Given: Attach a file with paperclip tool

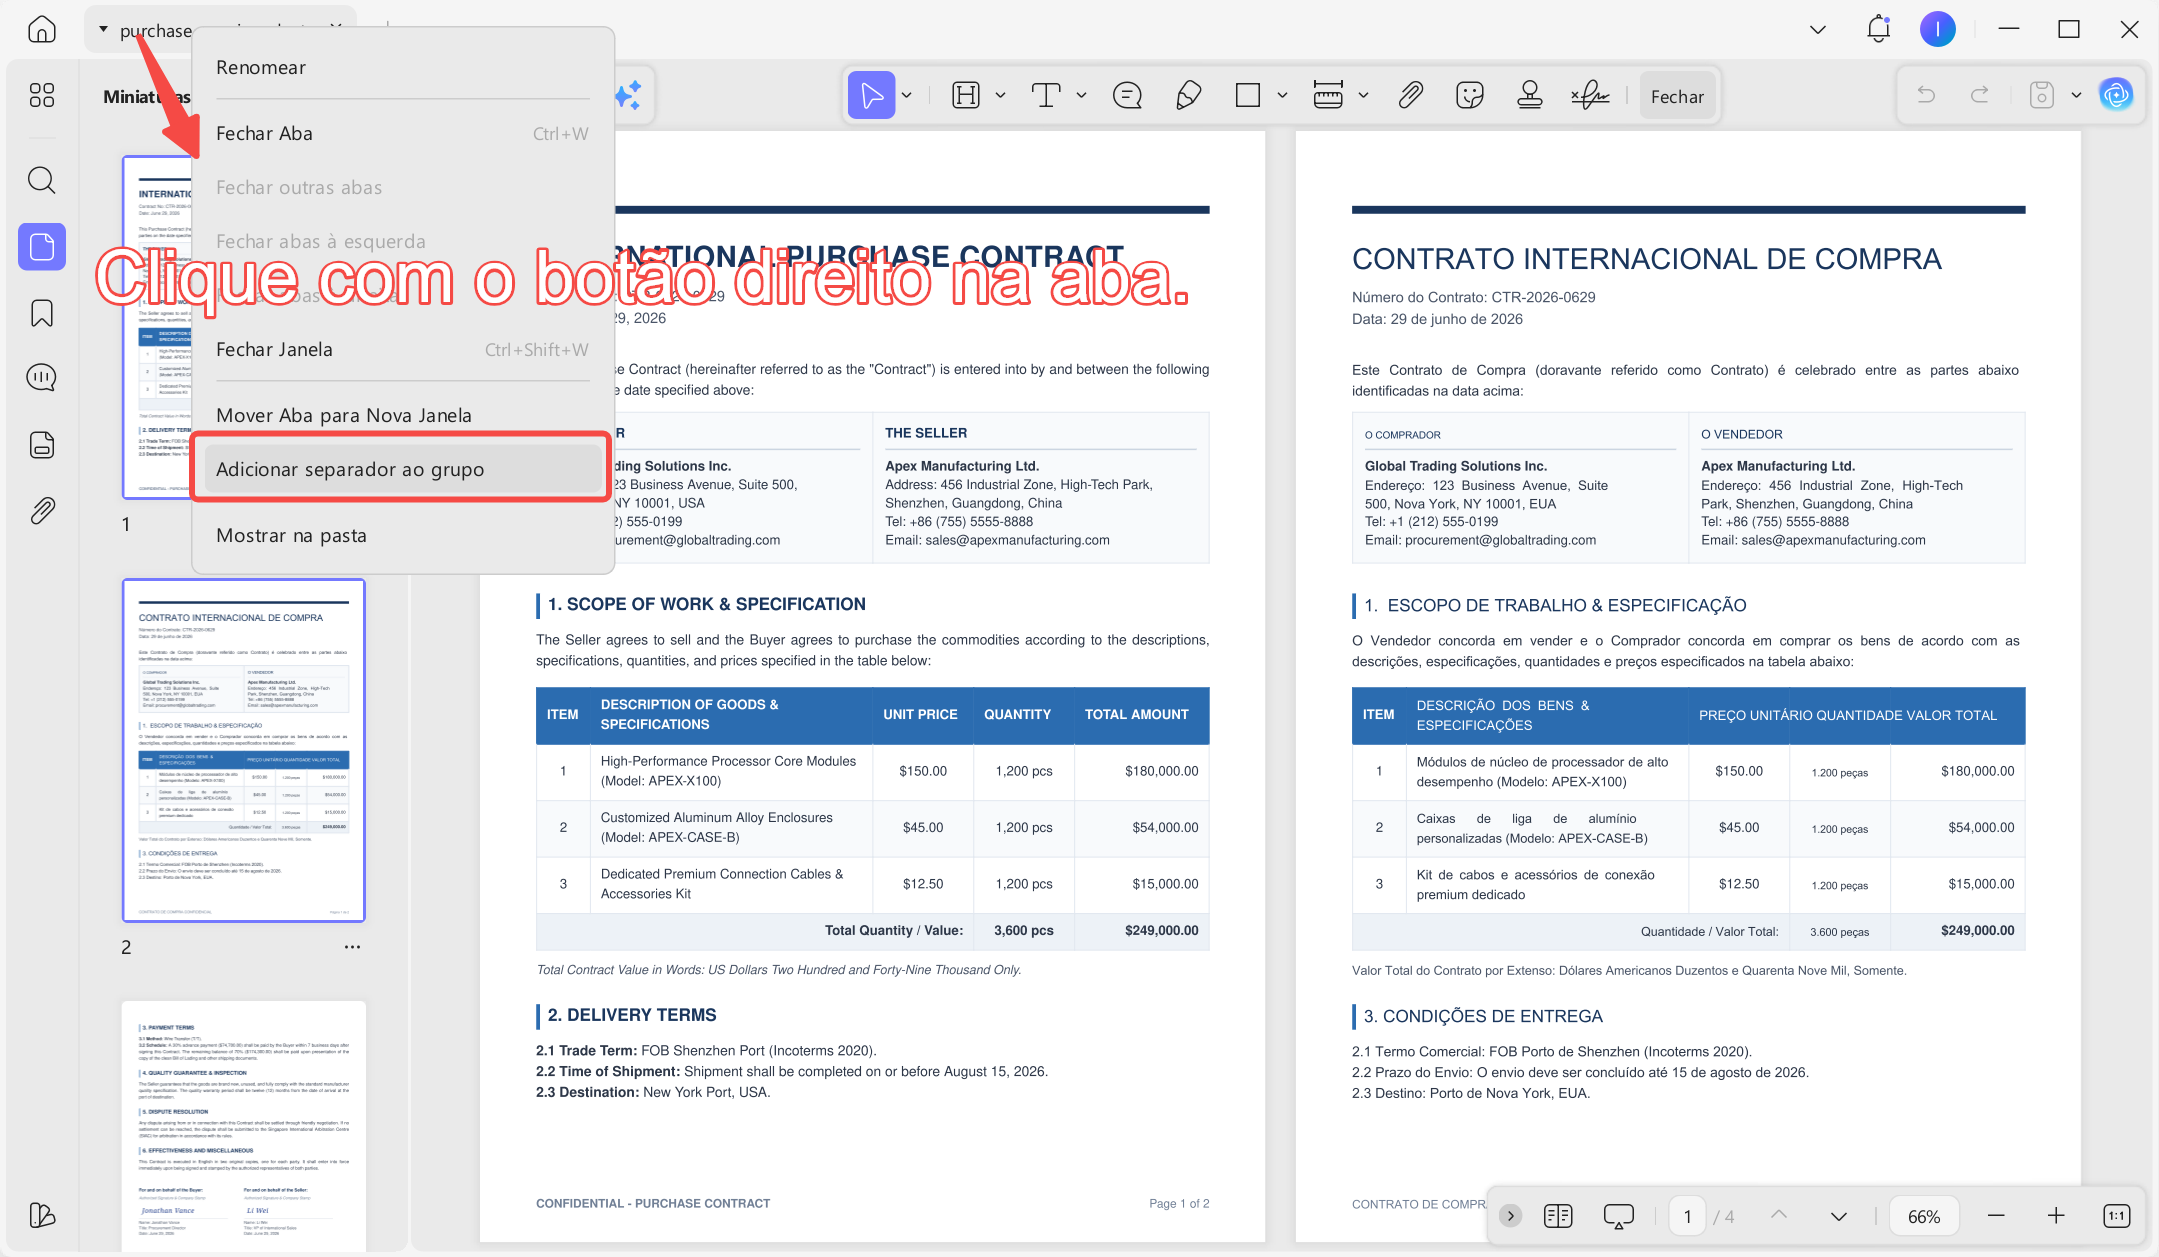Looking at the screenshot, I should (x=1410, y=96).
